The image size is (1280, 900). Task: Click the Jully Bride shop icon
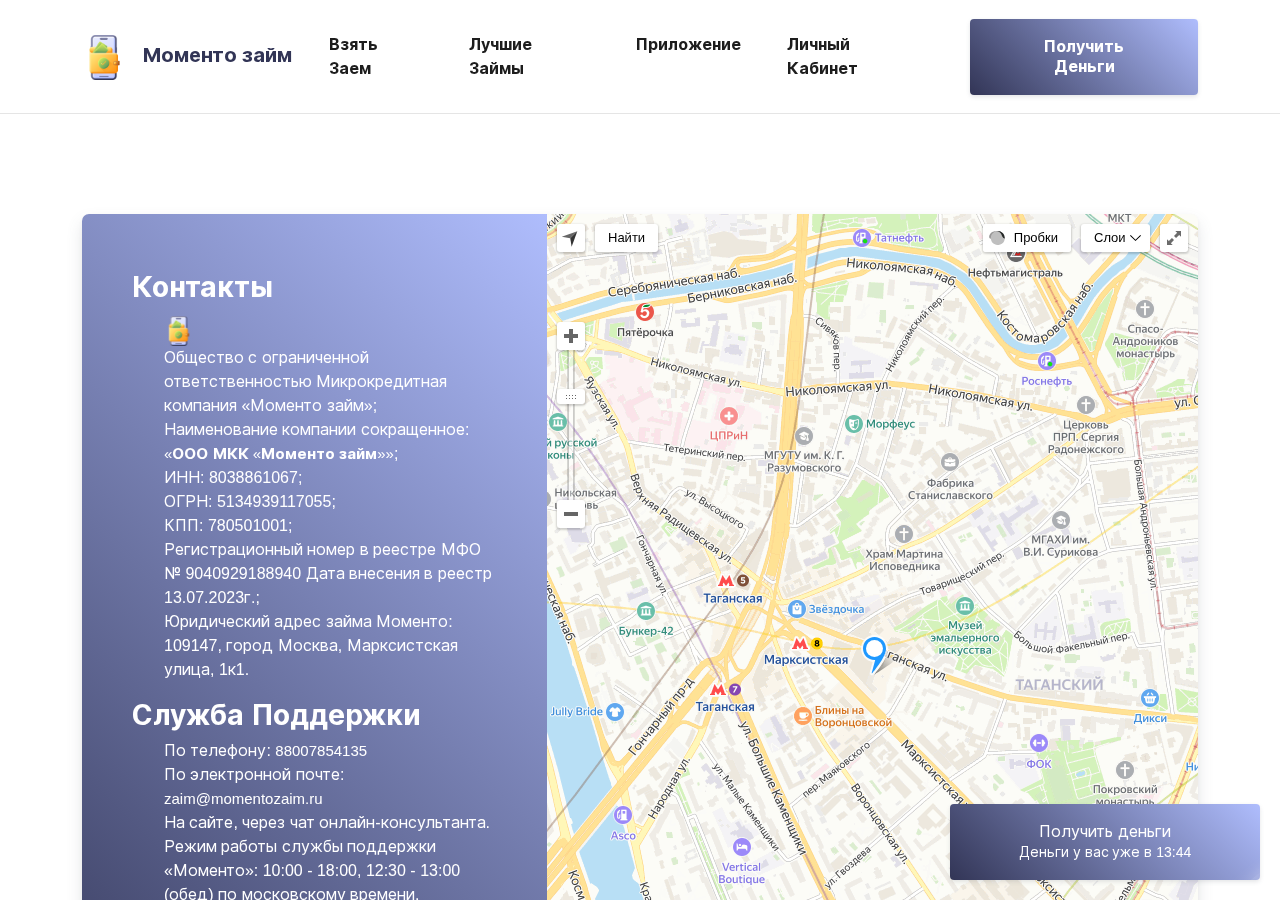(615, 711)
